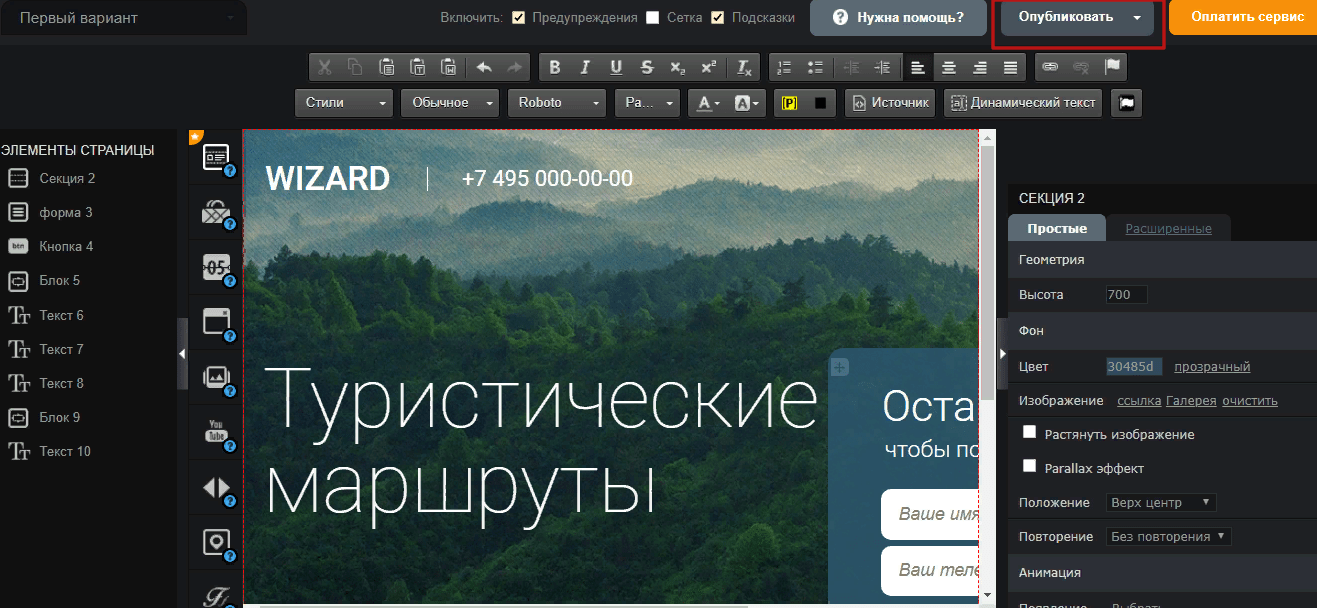
Task: Click the очистить image link
Action: coord(1250,401)
